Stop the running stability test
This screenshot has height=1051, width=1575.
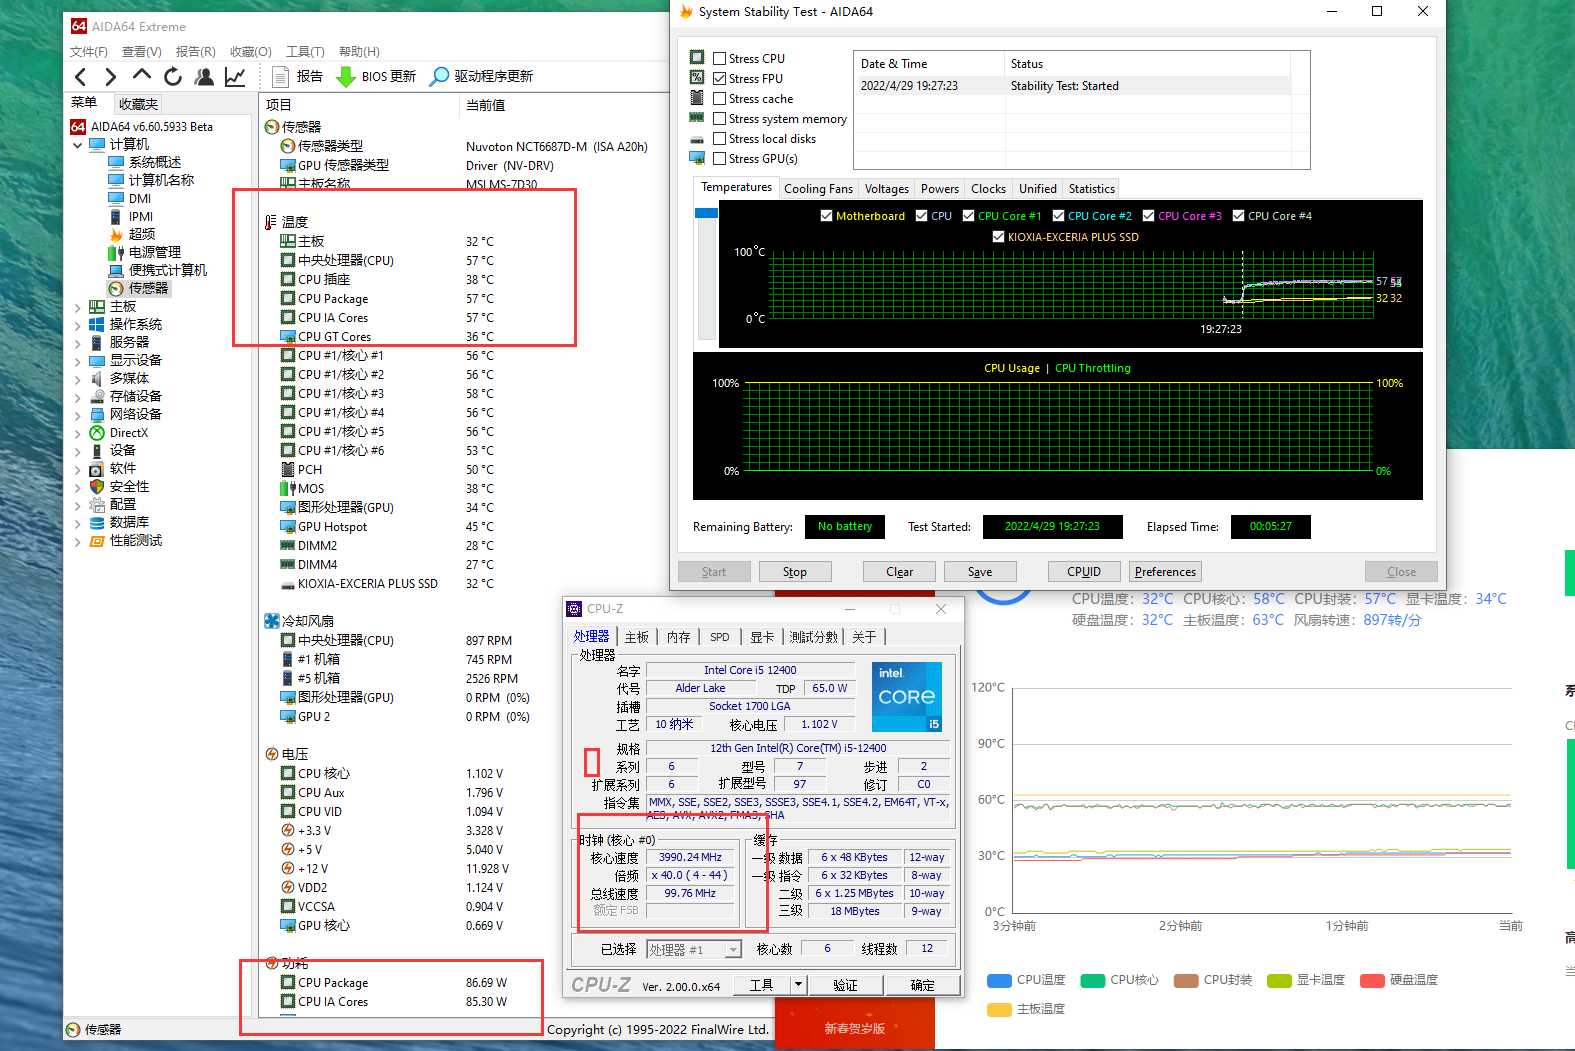pos(795,572)
